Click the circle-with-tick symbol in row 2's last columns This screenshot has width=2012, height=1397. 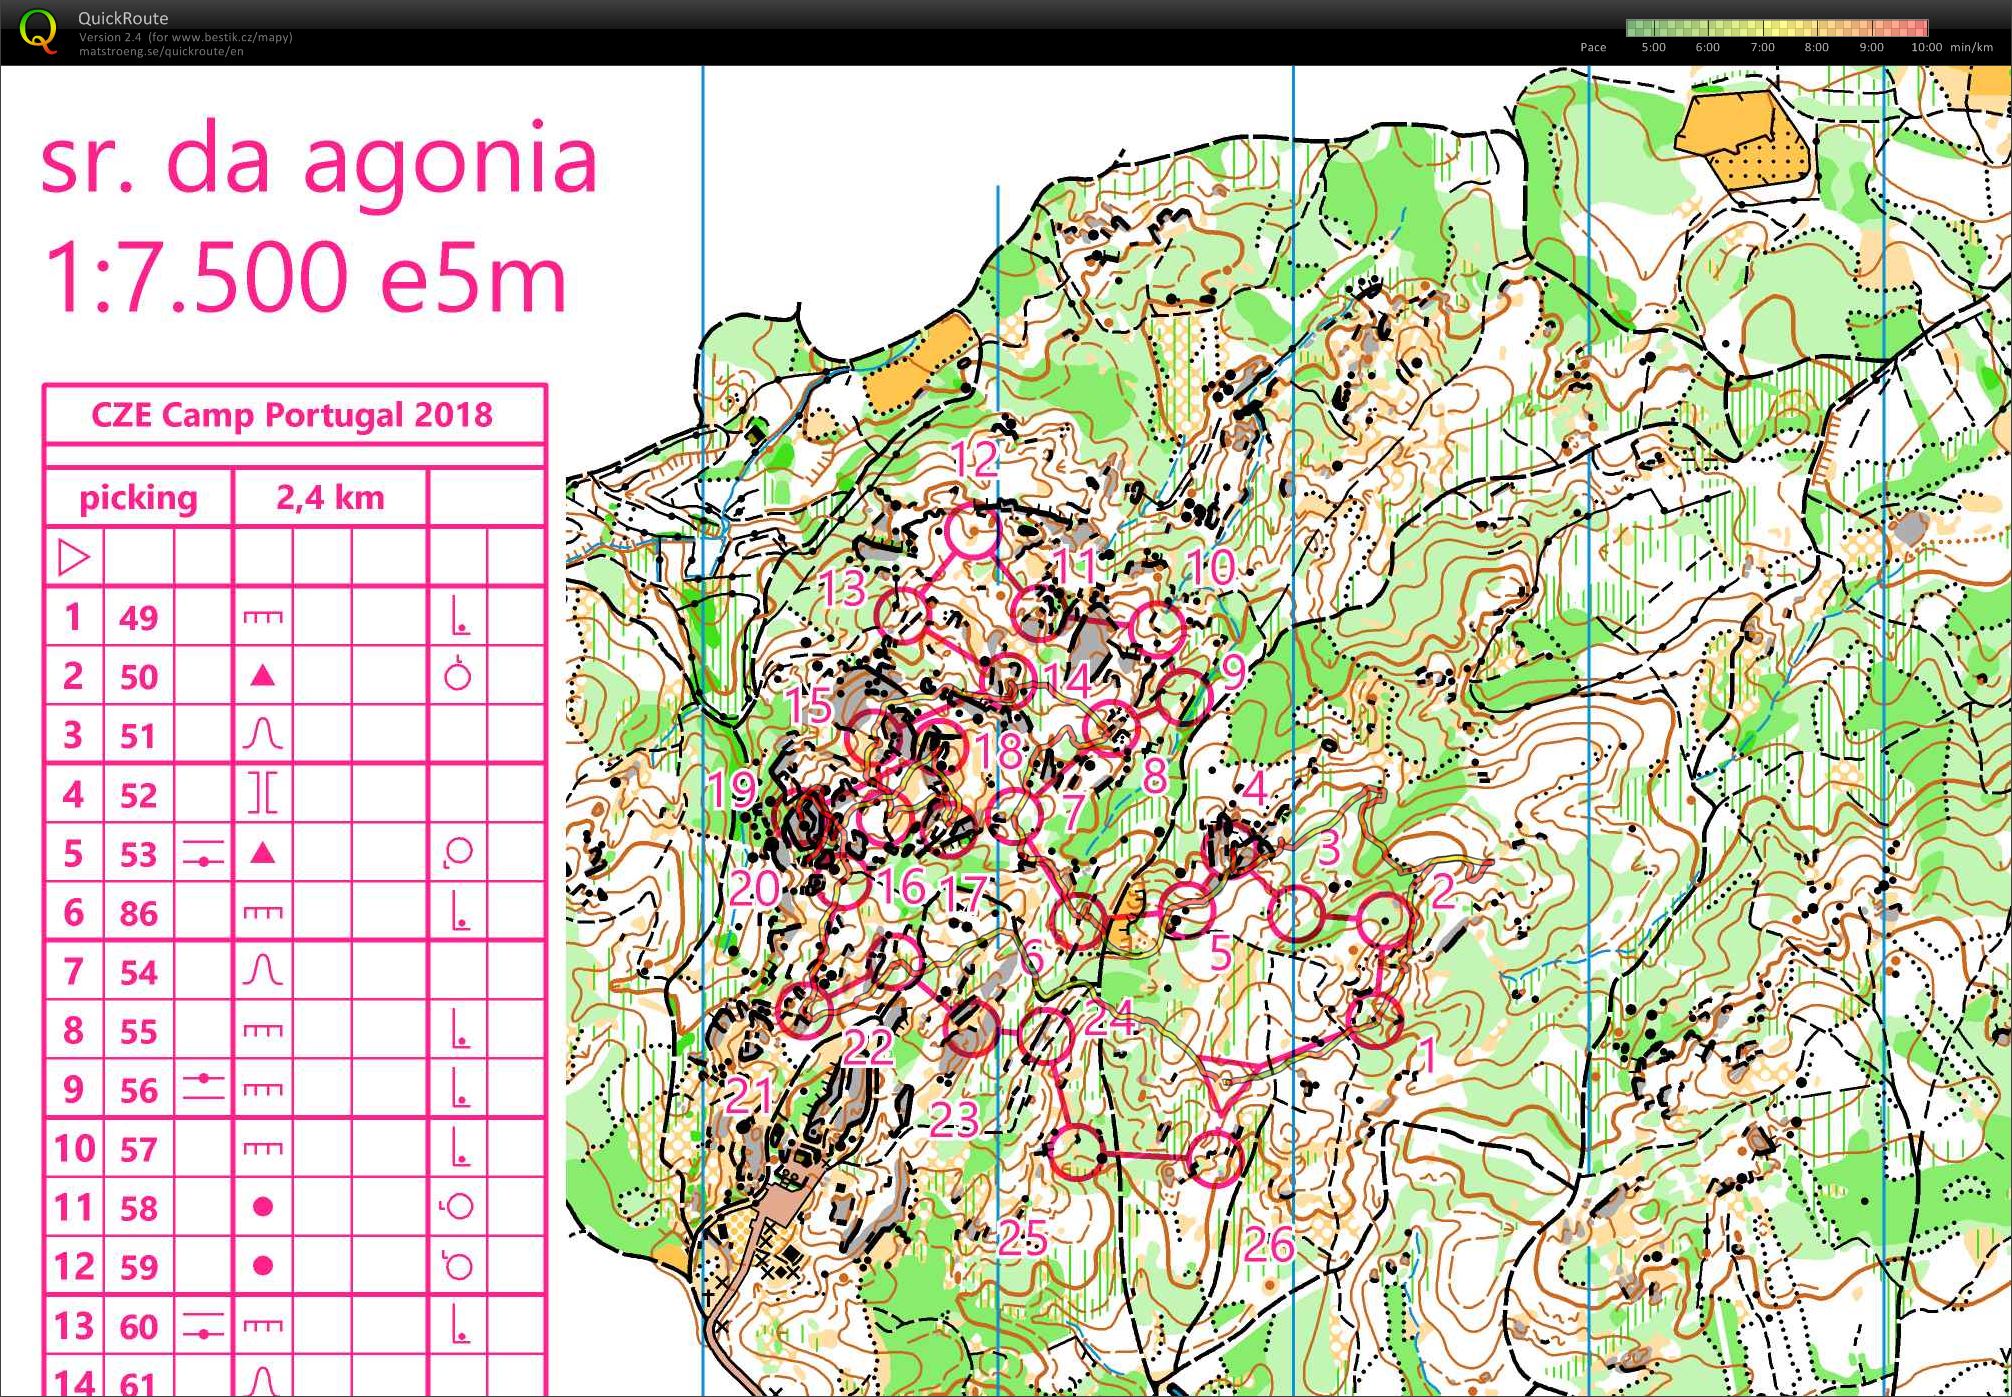pyautogui.click(x=458, y=675)
